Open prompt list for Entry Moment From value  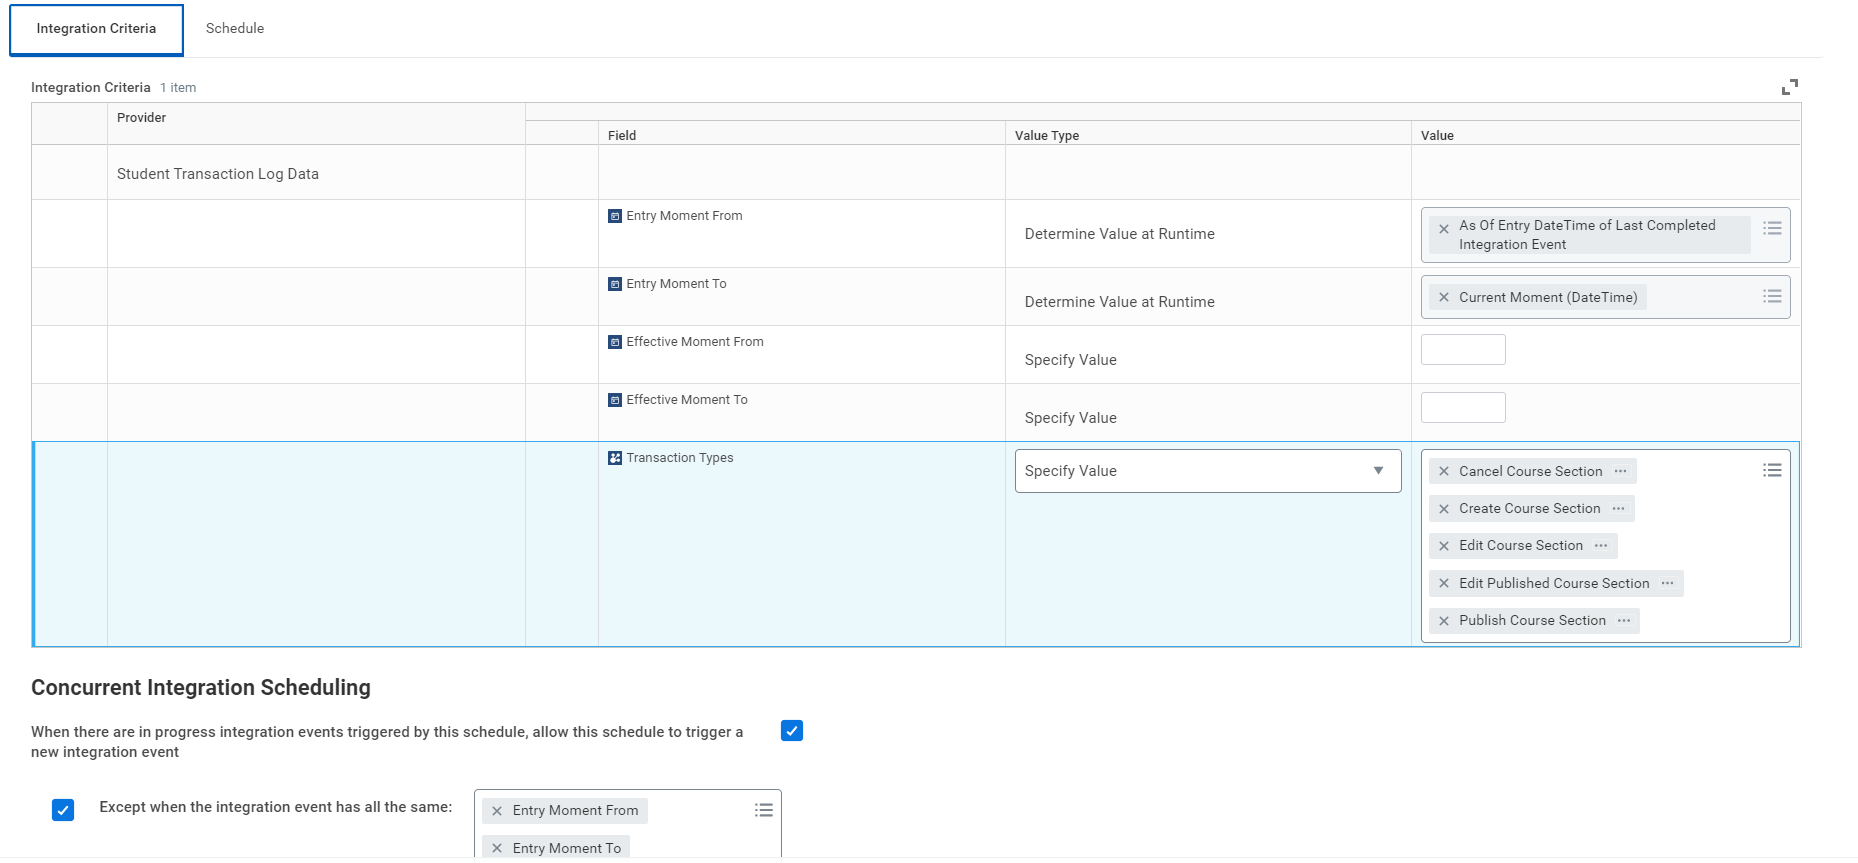point(1771,229)
